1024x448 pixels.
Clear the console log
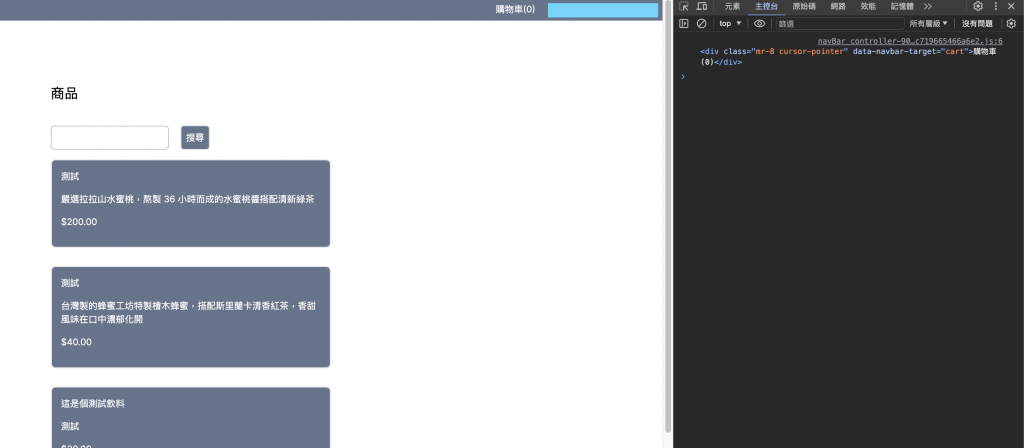701,24
